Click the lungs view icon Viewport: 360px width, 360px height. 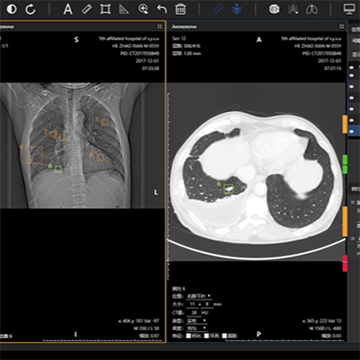[x=312, y=9]
